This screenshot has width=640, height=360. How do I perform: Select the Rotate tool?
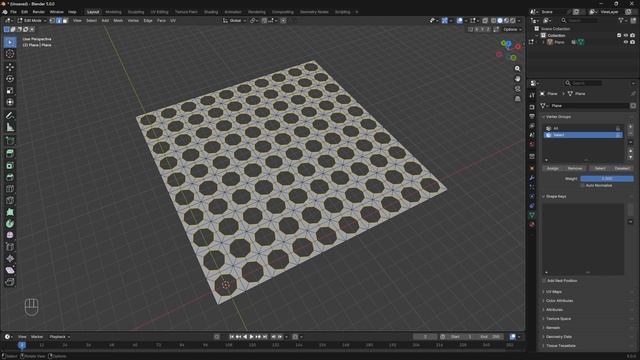point(10,79)
